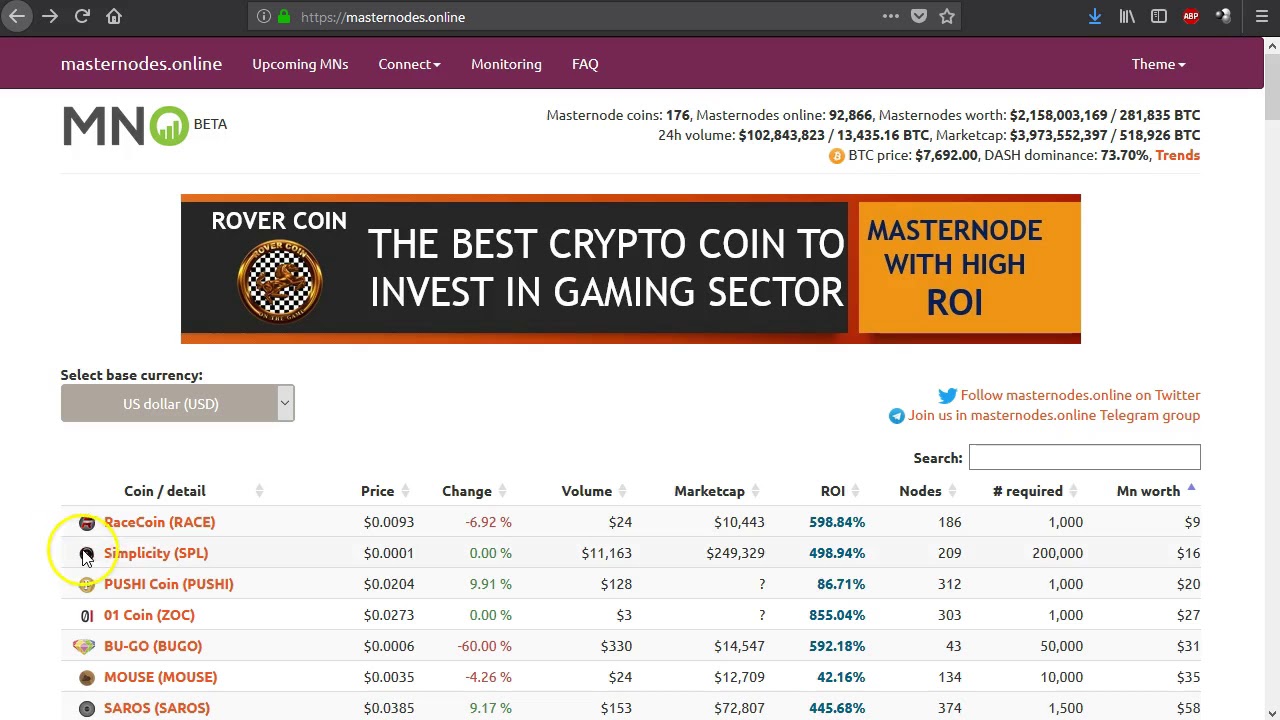This screenshot has height=720, width=1280.
Task: Reload the page with the refresh icon
Action: click(82, 16)
